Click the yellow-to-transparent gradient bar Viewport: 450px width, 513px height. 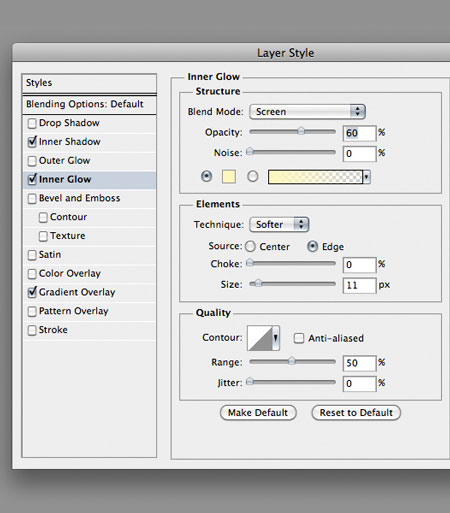pyautogui.click(x=315, y=177)
